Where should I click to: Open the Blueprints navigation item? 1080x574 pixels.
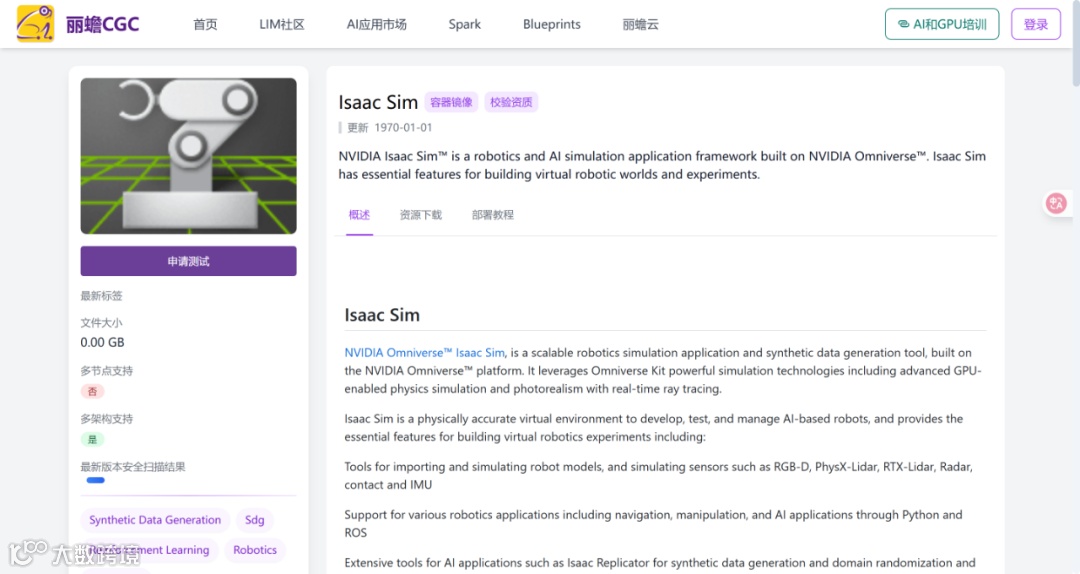tap(552, 24)
